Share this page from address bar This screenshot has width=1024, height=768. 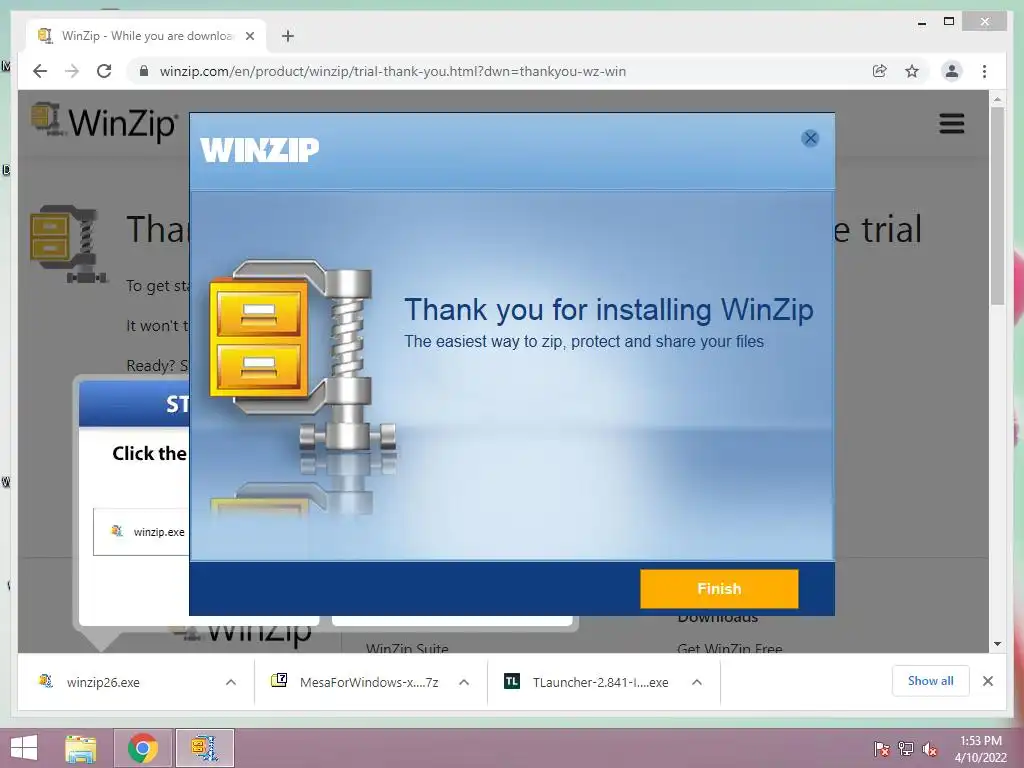coord(879,71)
